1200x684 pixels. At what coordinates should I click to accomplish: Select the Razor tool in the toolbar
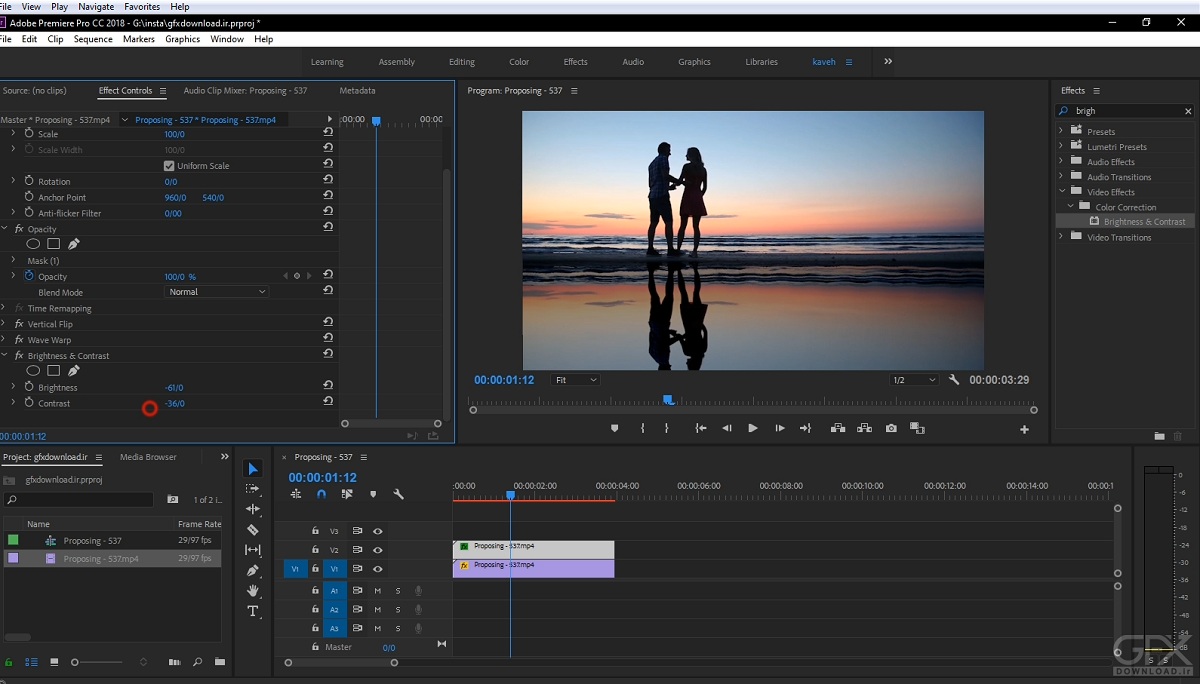(x=253, y=530)
